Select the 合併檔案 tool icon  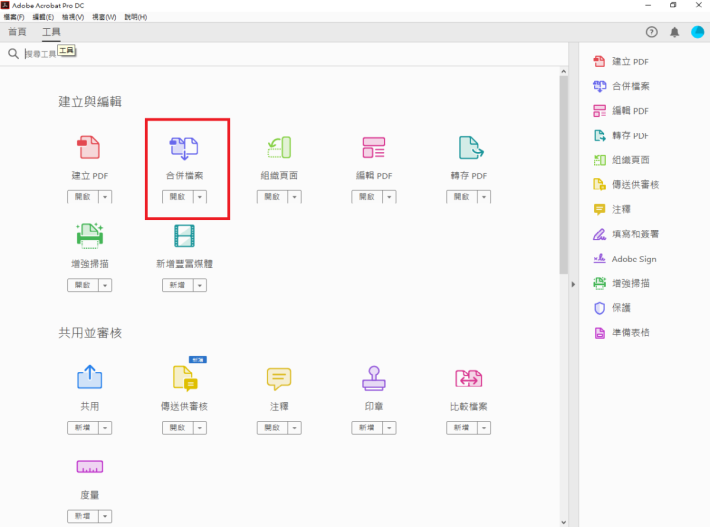click(x=184, y=148)
